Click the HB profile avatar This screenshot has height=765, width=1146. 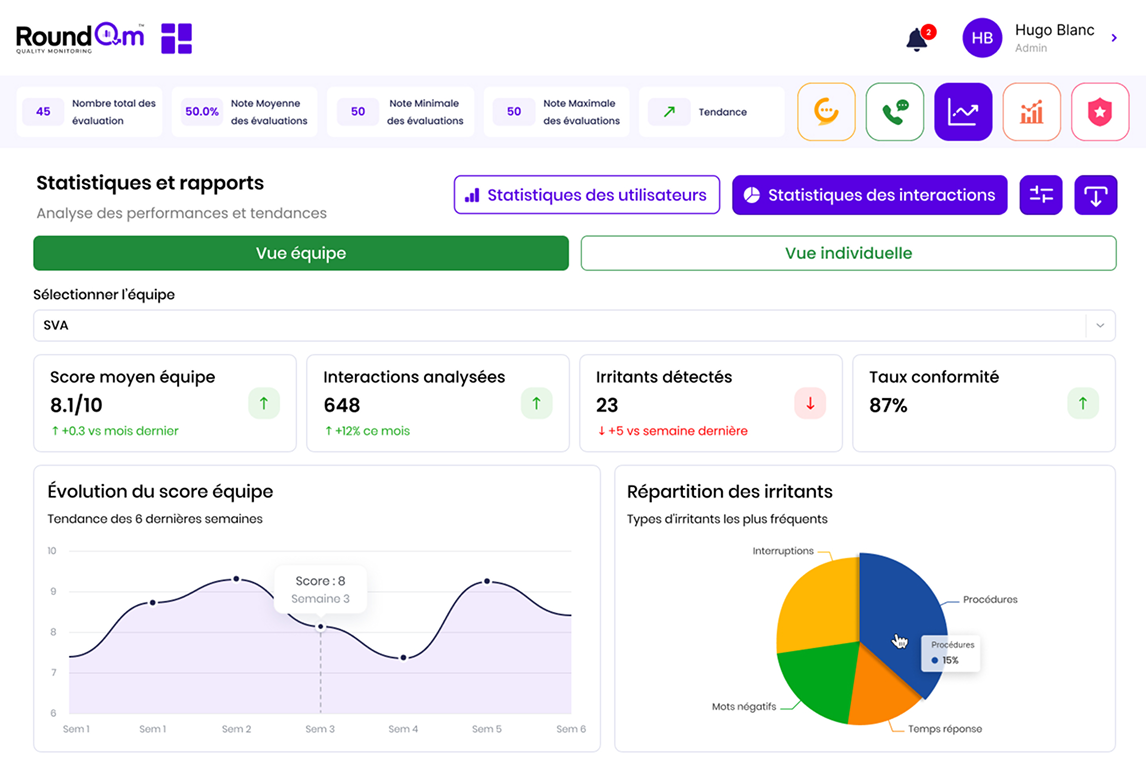click(981, 38)
